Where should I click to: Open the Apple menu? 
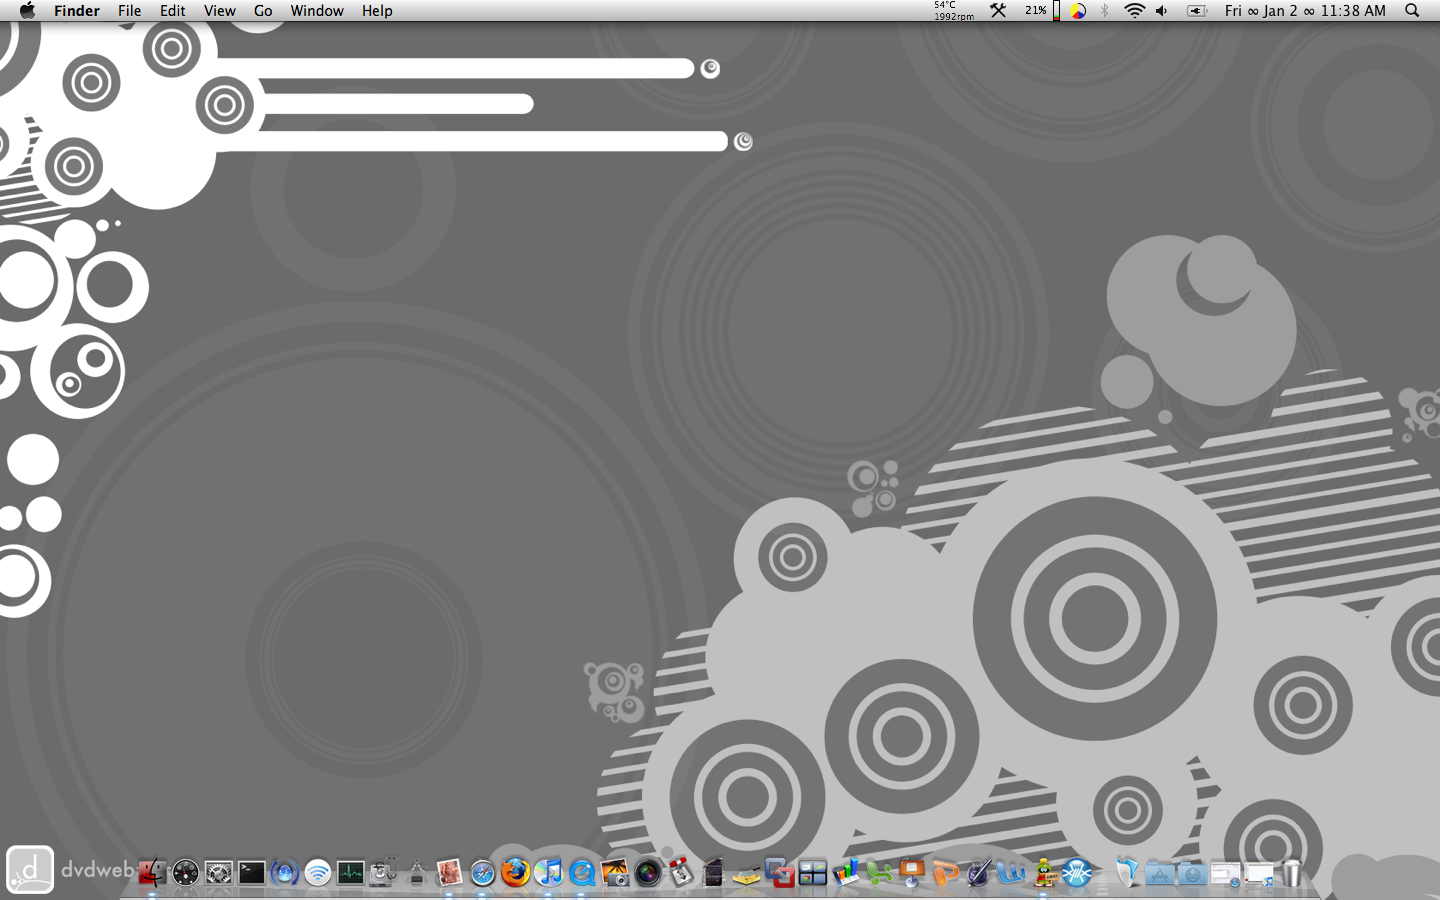click(x=27, y=10)
